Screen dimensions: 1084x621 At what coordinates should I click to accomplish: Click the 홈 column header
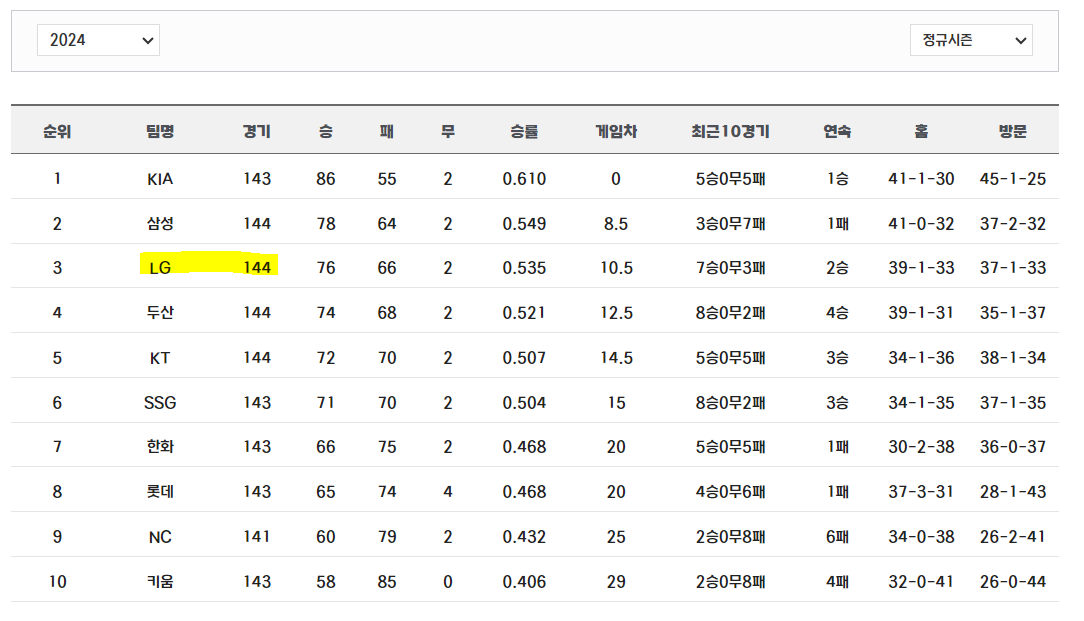point(921,131)
